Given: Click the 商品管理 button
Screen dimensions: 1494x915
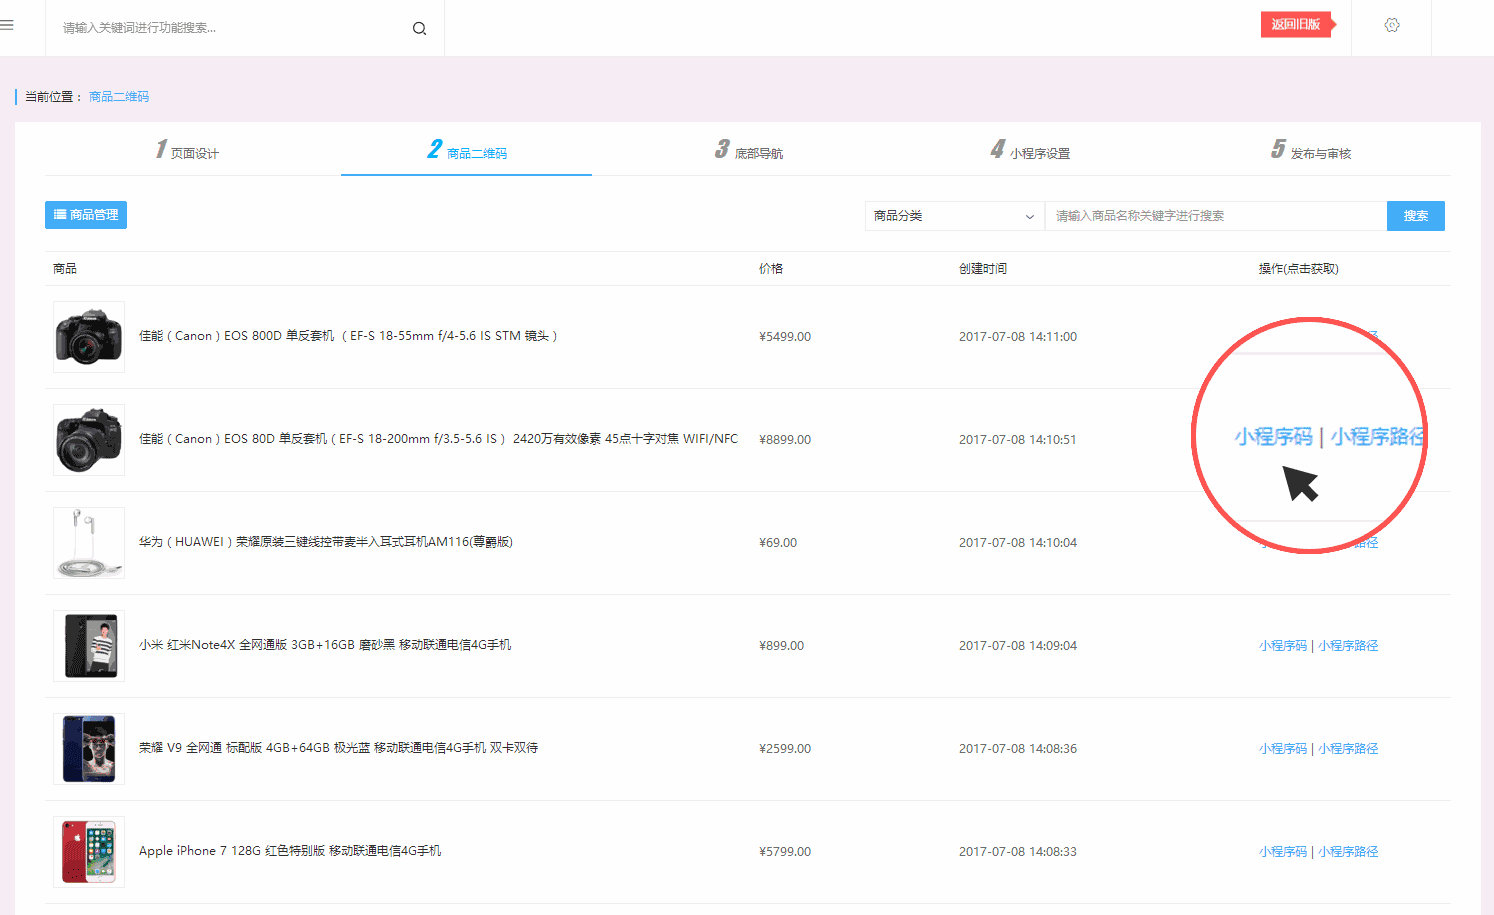Looking at the screenshot, I should 86,215.
